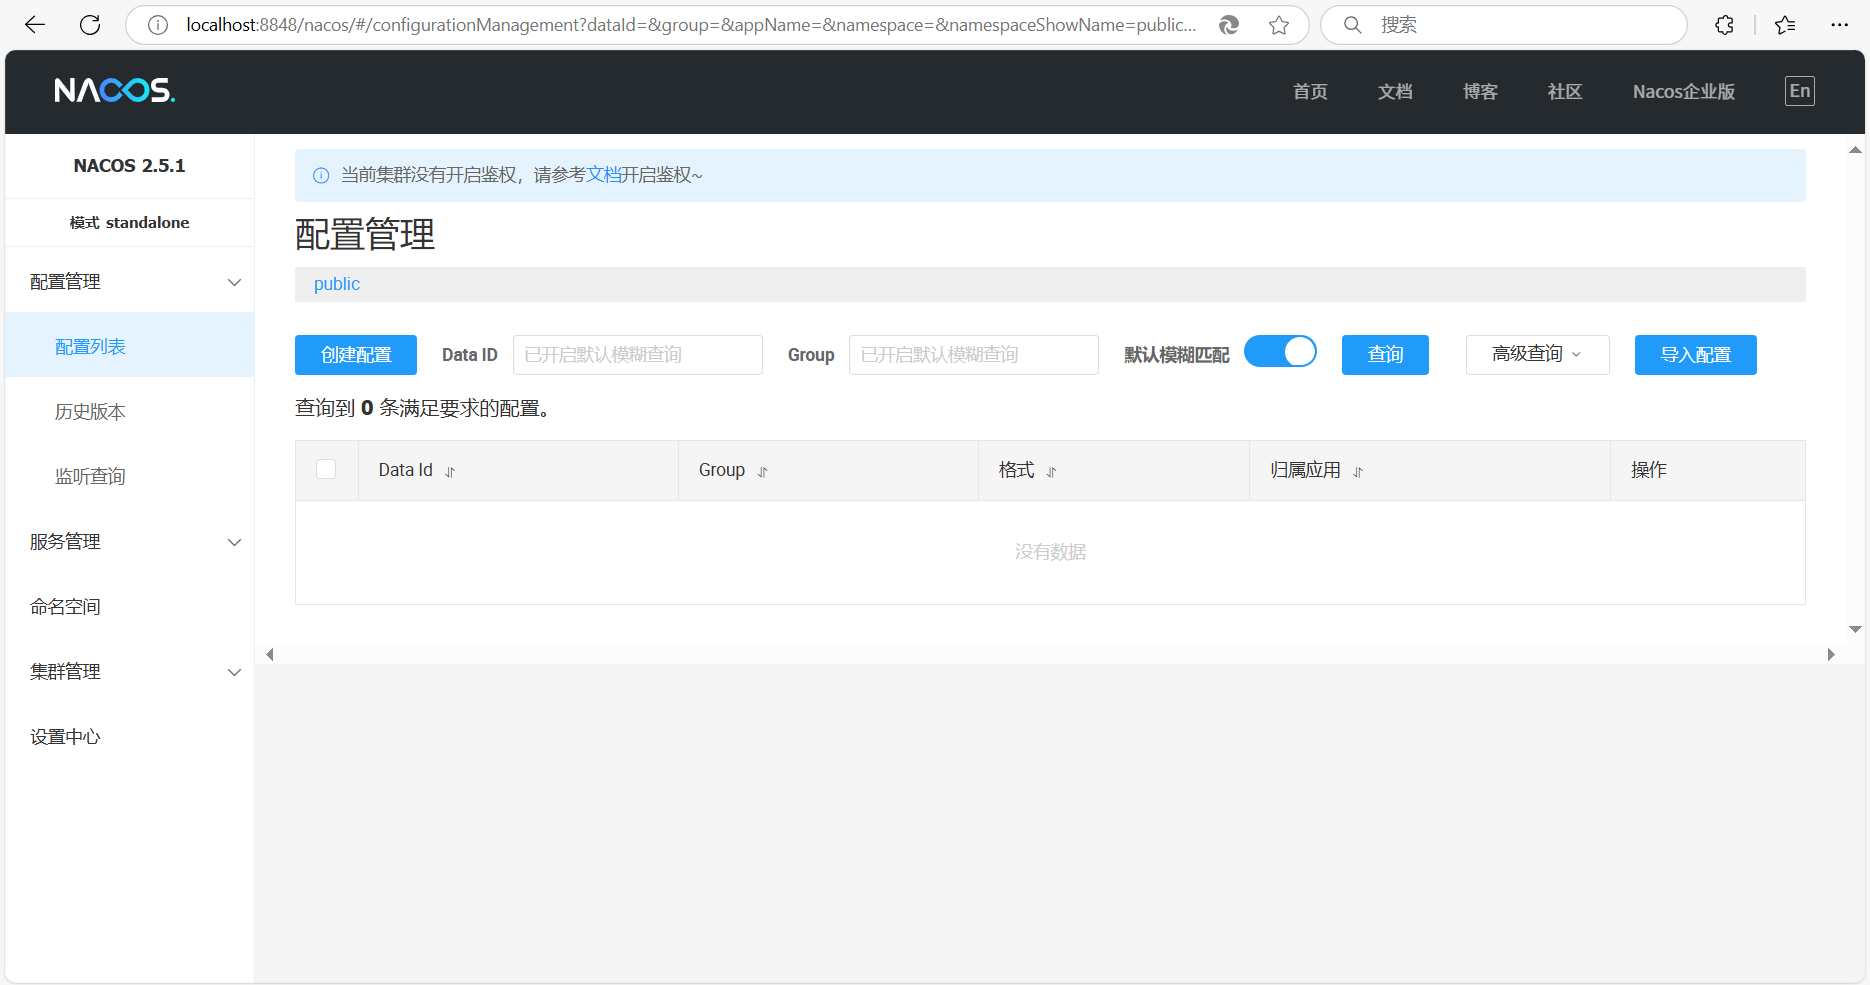The image size is (1870, 985).
Task: Click the 创建配置 button
Action: tap(355, 355)
